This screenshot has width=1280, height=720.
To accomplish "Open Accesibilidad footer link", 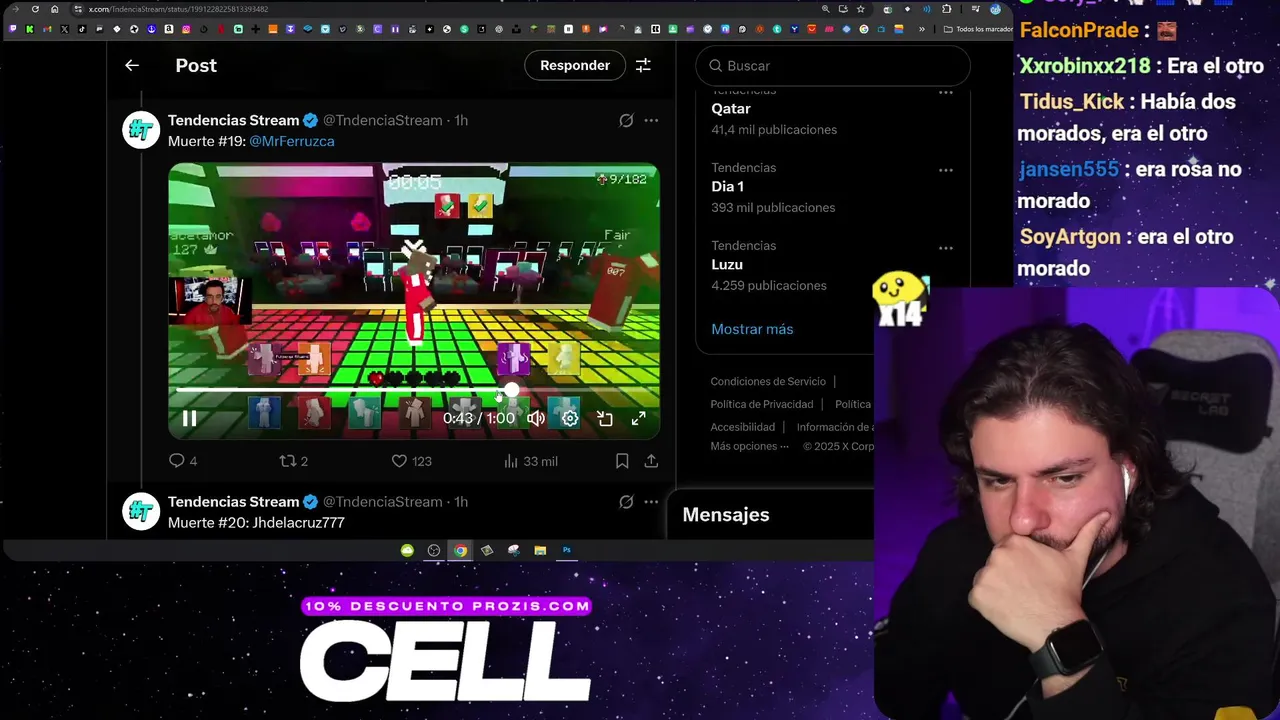I will pos(742,427).
